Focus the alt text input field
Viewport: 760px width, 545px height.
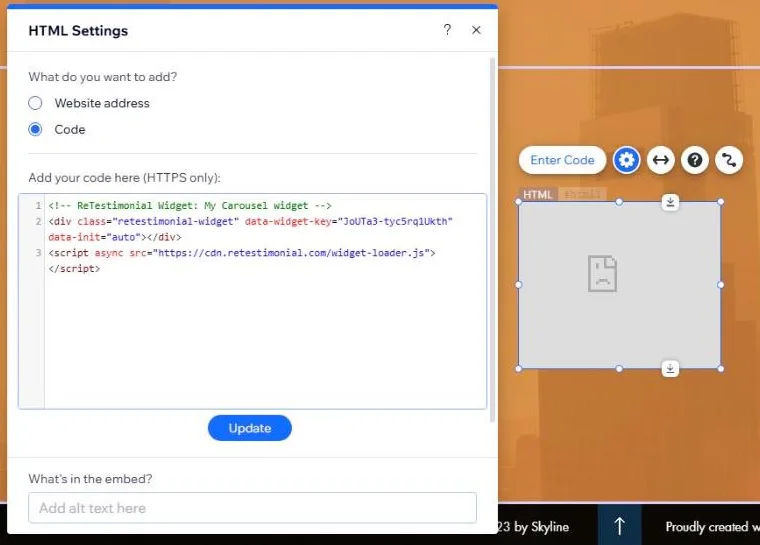[x=253, y=508]
